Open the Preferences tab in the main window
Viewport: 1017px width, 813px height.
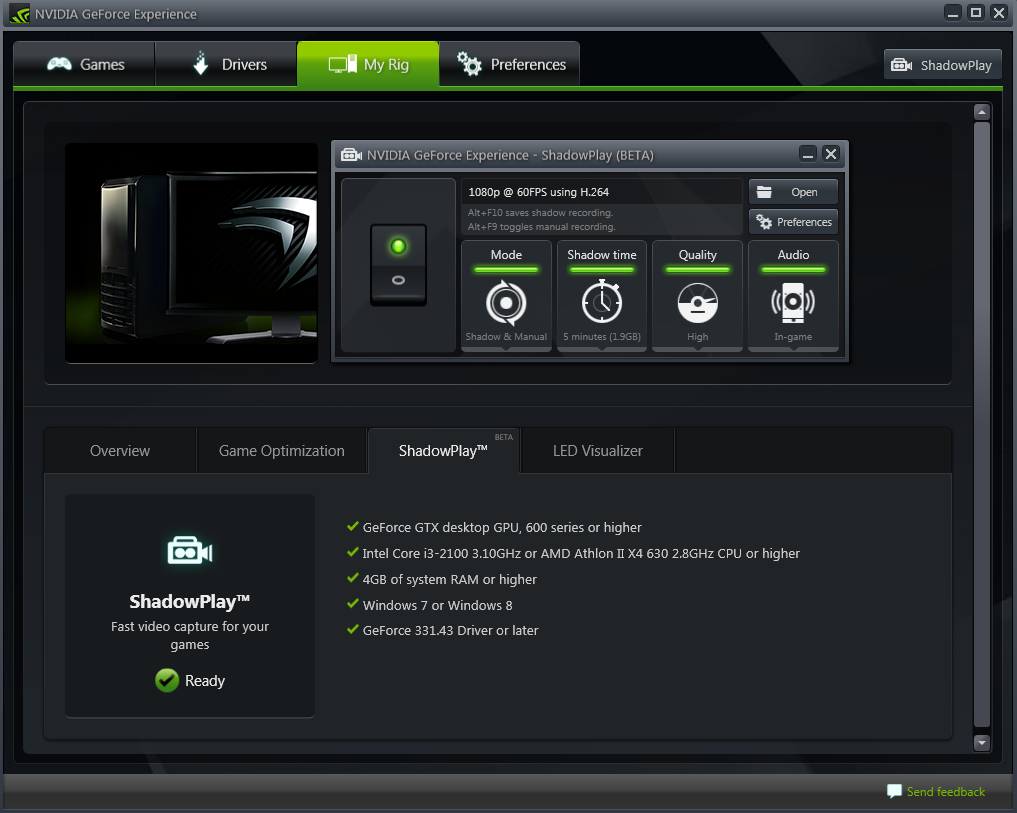pos(510,64)
